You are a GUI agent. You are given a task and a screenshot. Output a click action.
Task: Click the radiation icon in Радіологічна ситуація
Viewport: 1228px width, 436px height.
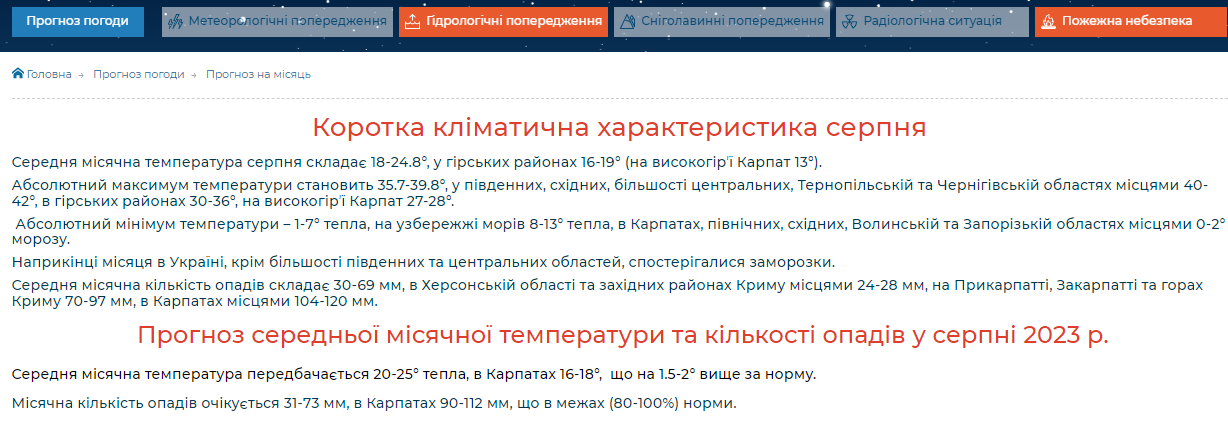click(x=849, y=21)
